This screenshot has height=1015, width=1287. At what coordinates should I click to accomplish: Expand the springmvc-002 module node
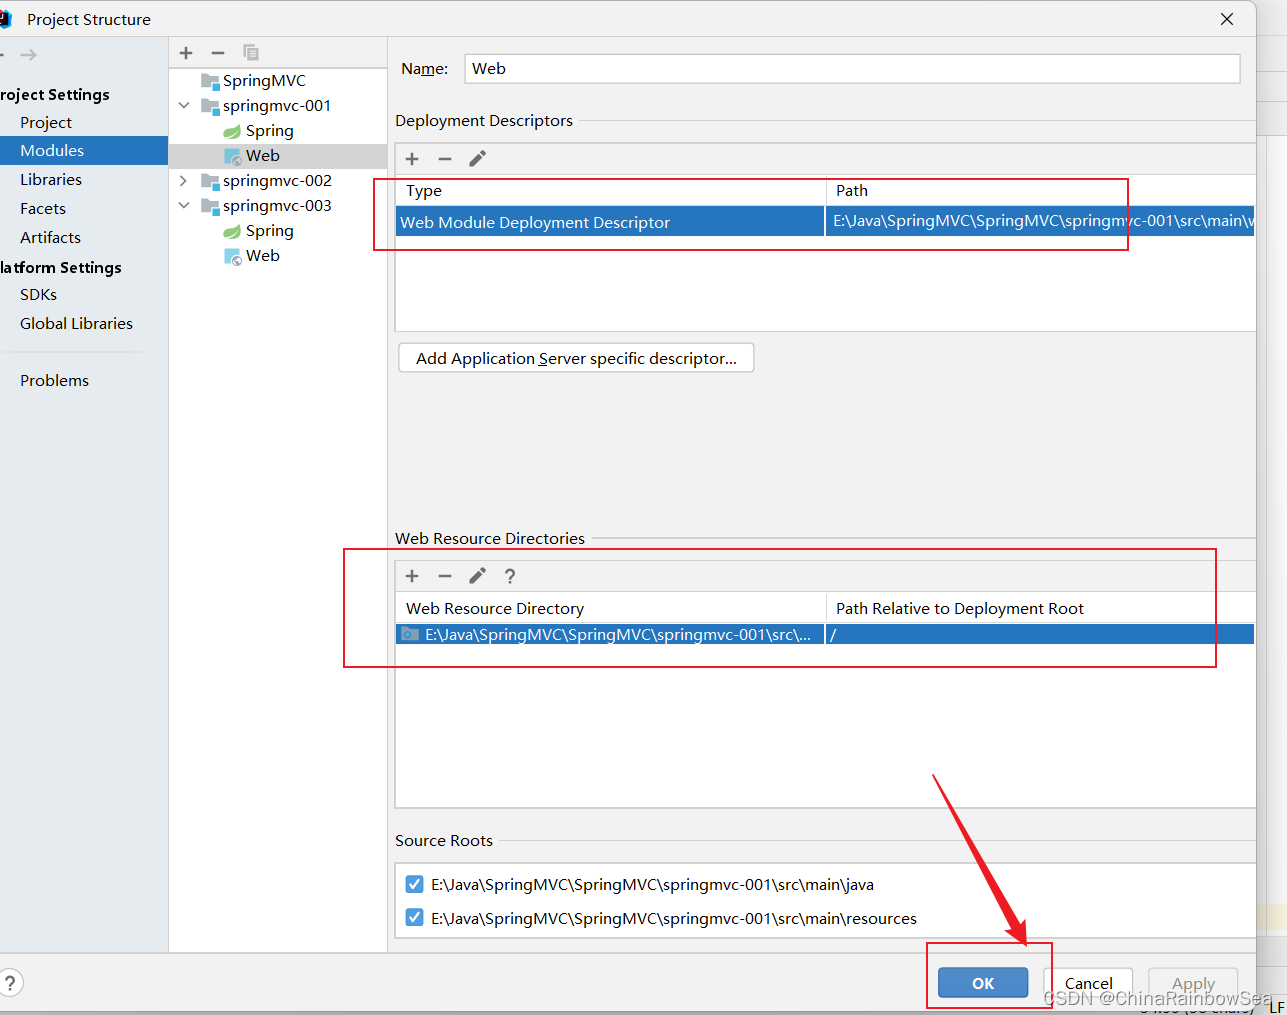pyautogui.click(x=184, y=181)
